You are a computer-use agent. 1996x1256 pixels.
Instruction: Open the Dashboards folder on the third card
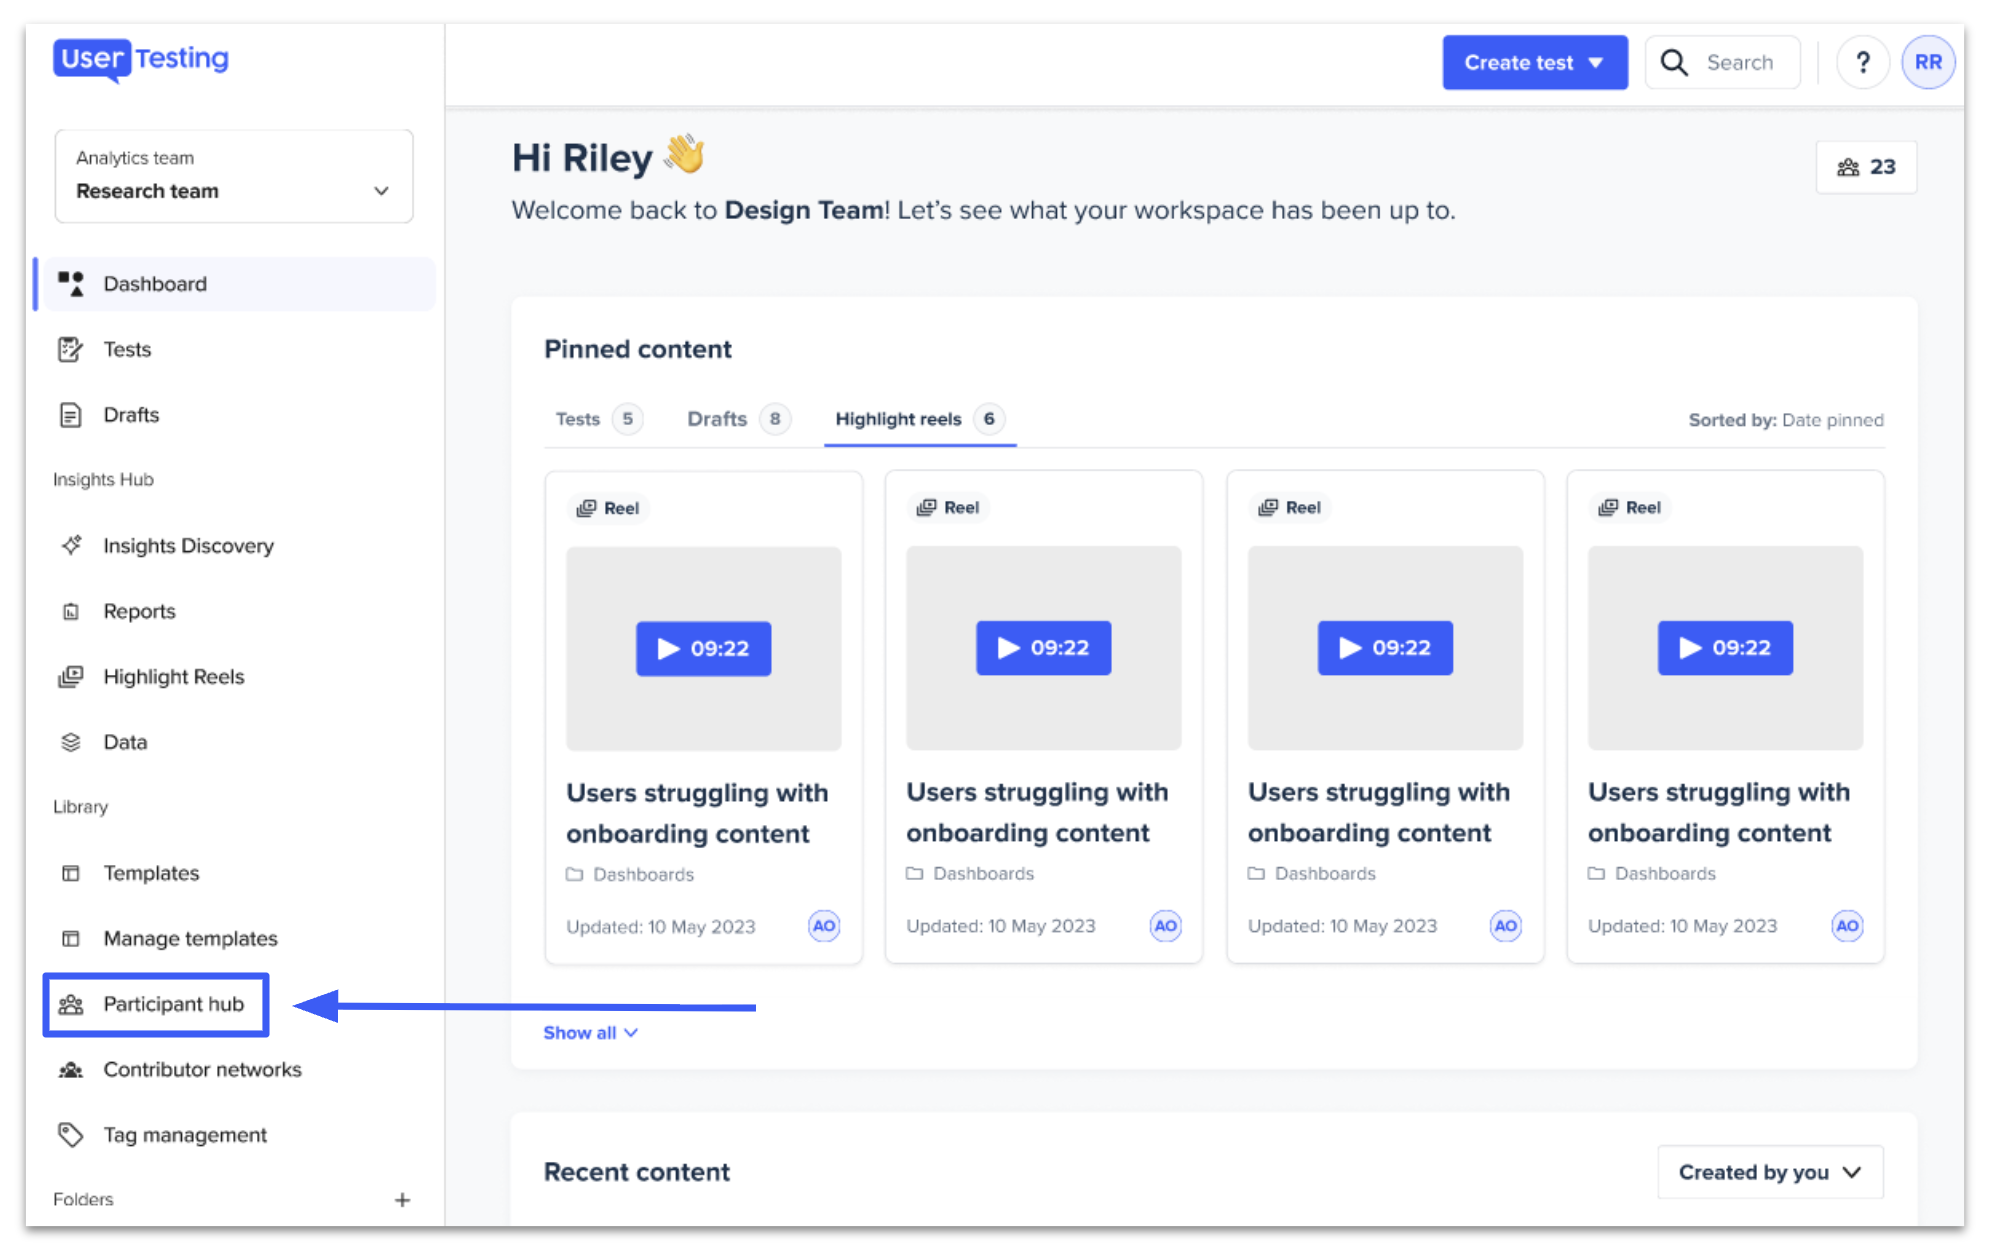coord(1312,874)
